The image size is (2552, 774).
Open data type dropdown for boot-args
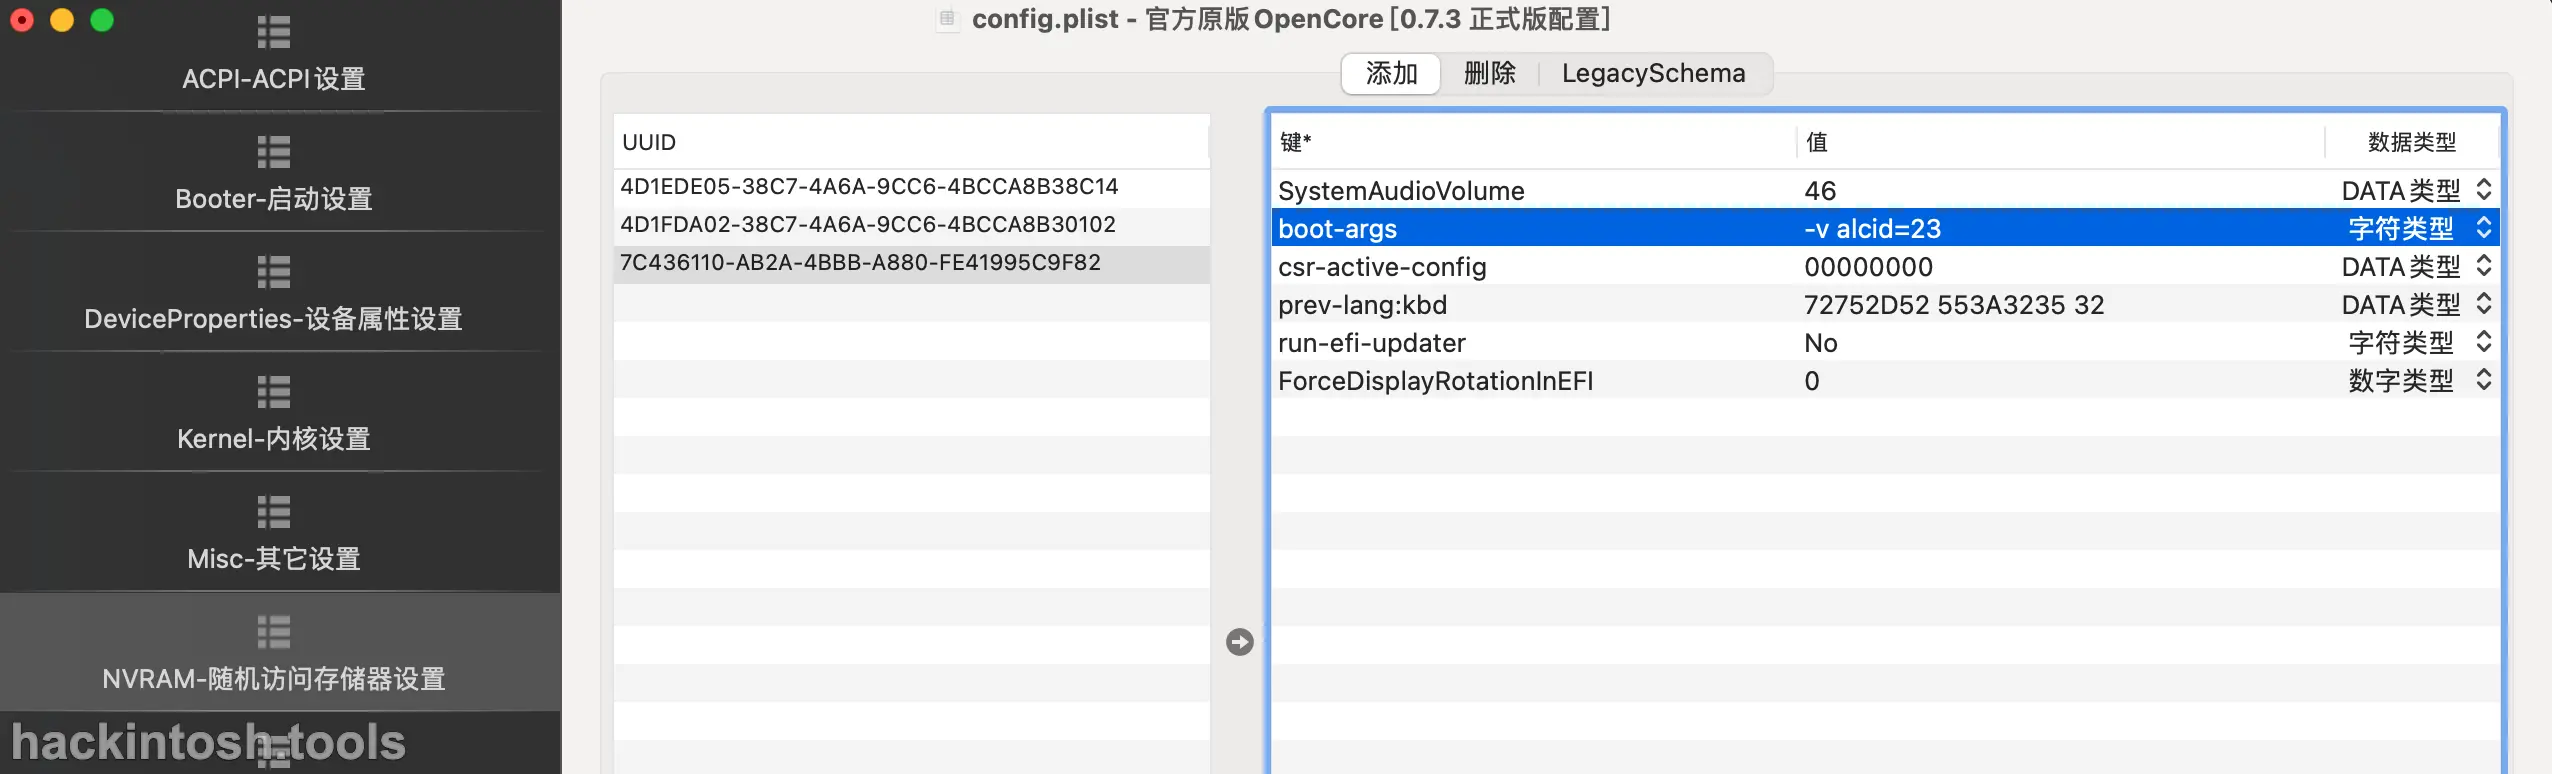[x=2483, y=228]
